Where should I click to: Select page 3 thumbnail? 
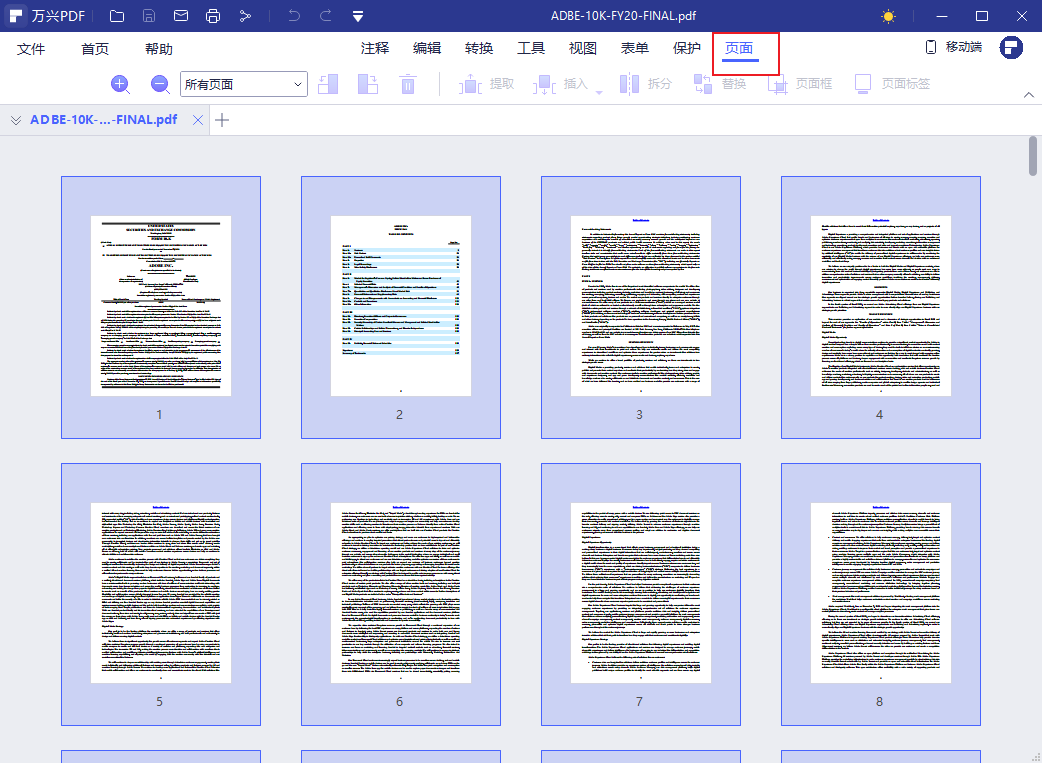[640, 307]
